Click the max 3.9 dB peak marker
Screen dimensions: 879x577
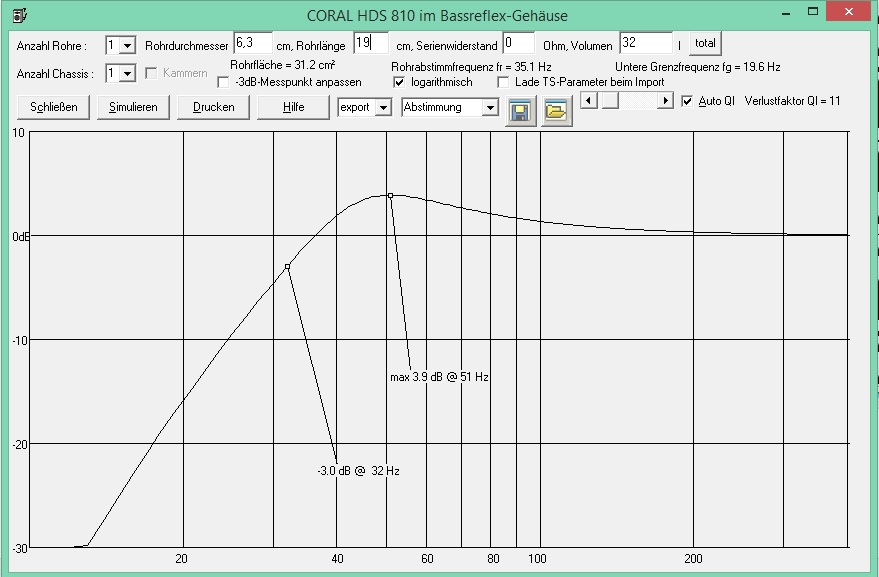[391, 196]
